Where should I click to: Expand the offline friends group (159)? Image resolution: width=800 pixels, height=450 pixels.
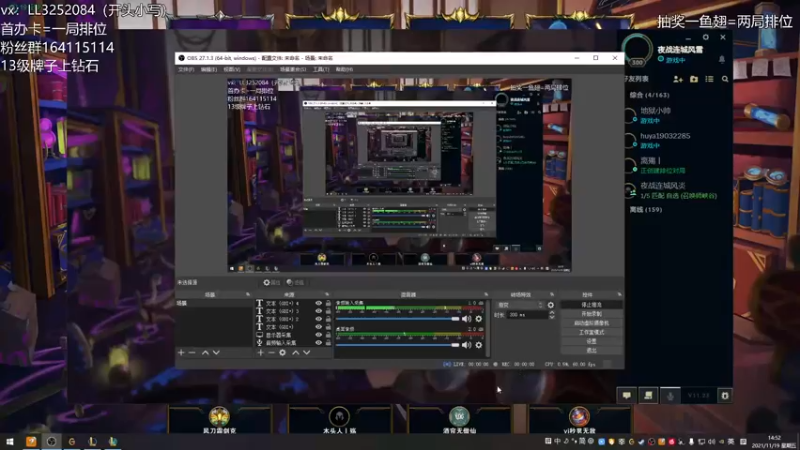click(x=646, y=210)
